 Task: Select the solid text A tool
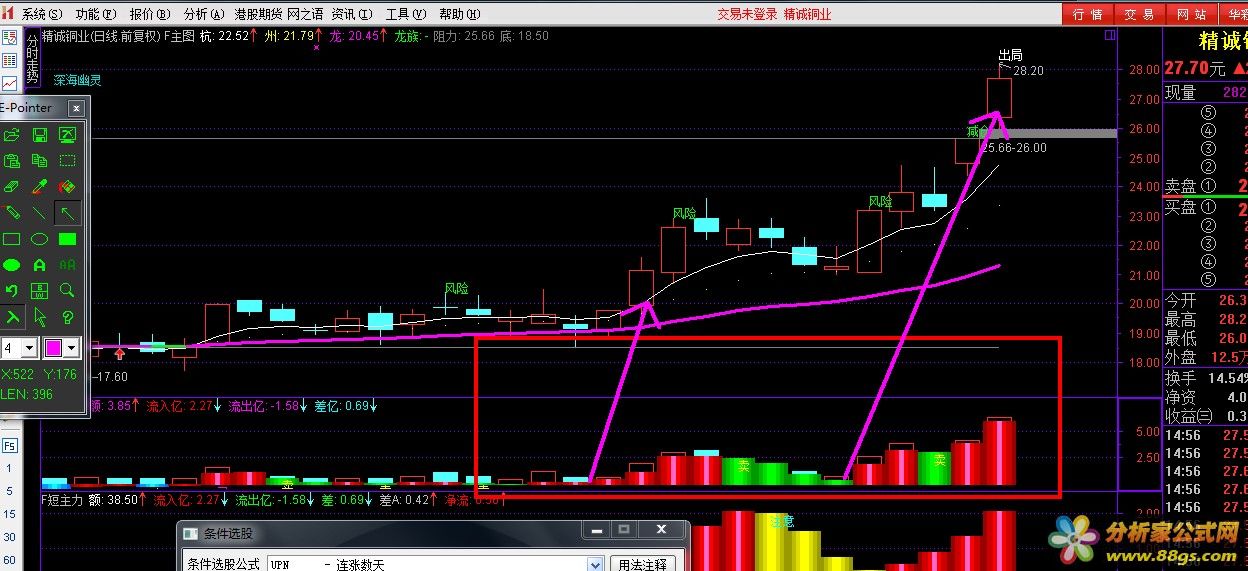coord(40,265)
